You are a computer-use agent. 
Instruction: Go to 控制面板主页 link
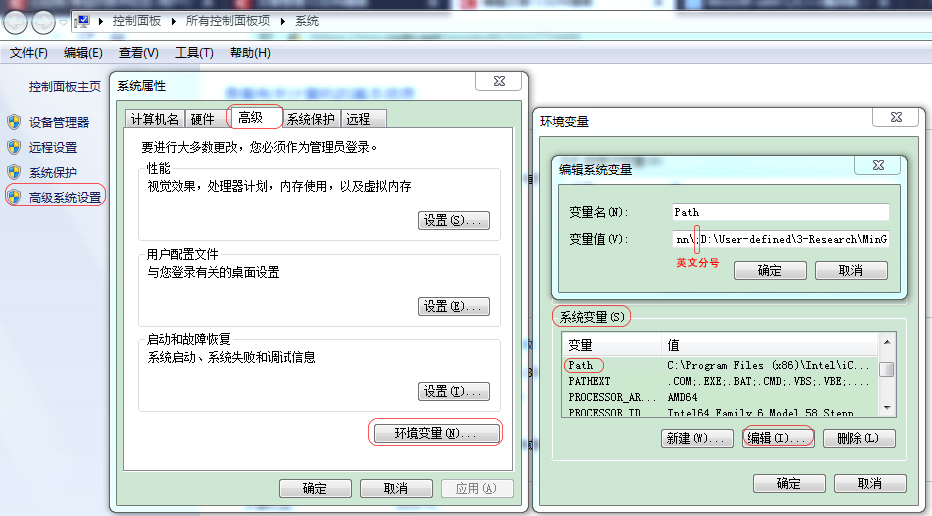point(65,87)
